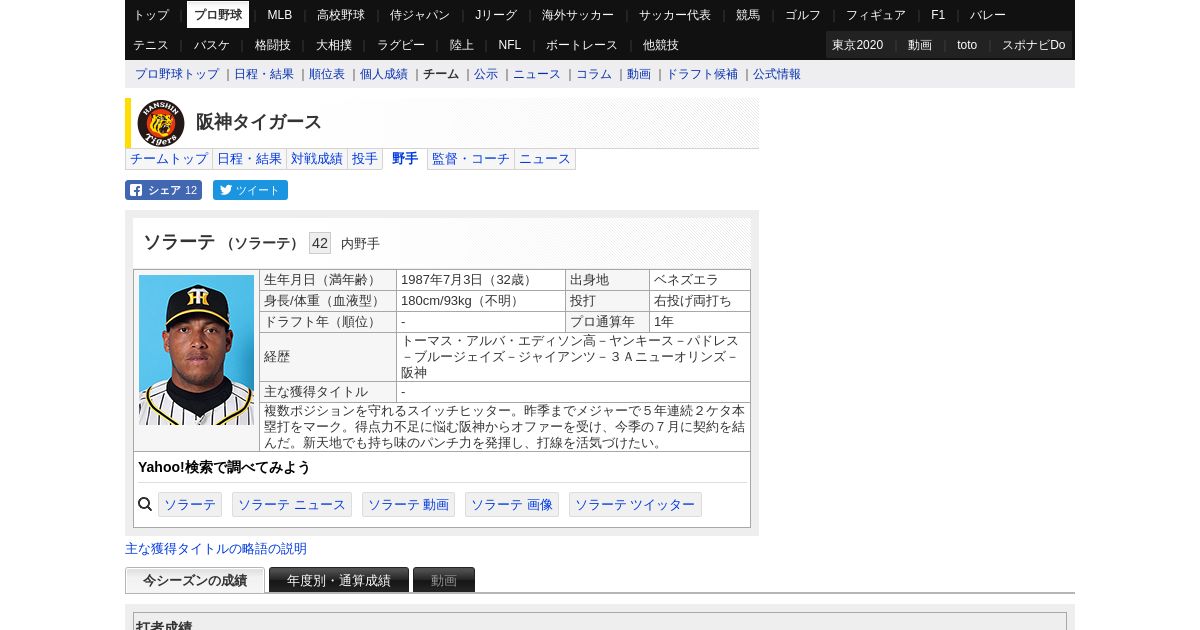The width and height of the screenshot is (1200, 630).
Task: Open 陸上 section
Action: click(462, 45)
